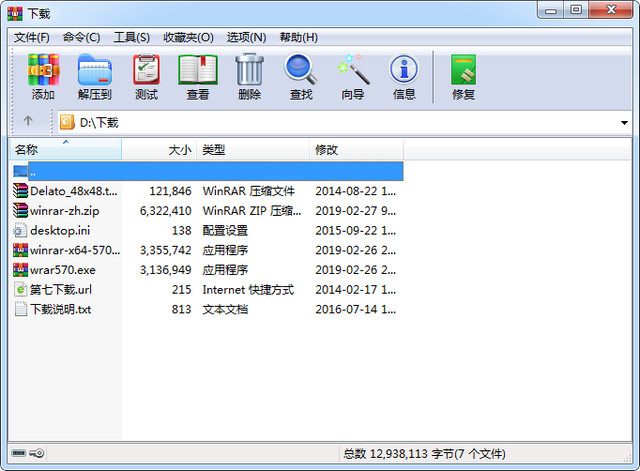
Task: Maximize the 下载 WinRAR window
Action: [576, 10]
